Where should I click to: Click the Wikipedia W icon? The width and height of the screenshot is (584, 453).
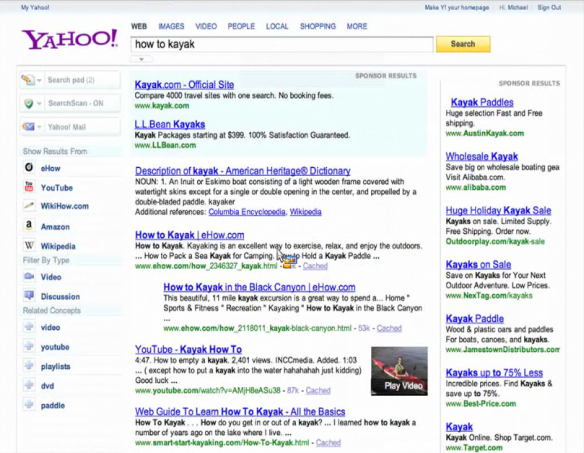29,245
